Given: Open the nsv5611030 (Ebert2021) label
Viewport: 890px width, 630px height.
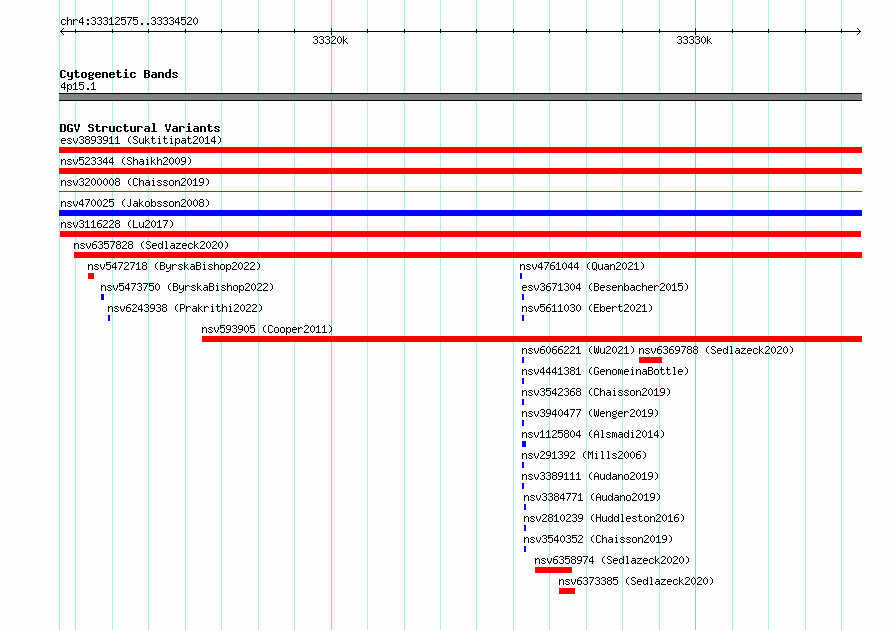Looking at the screenshot, I should pyautogui.click(x=587, y=308).
